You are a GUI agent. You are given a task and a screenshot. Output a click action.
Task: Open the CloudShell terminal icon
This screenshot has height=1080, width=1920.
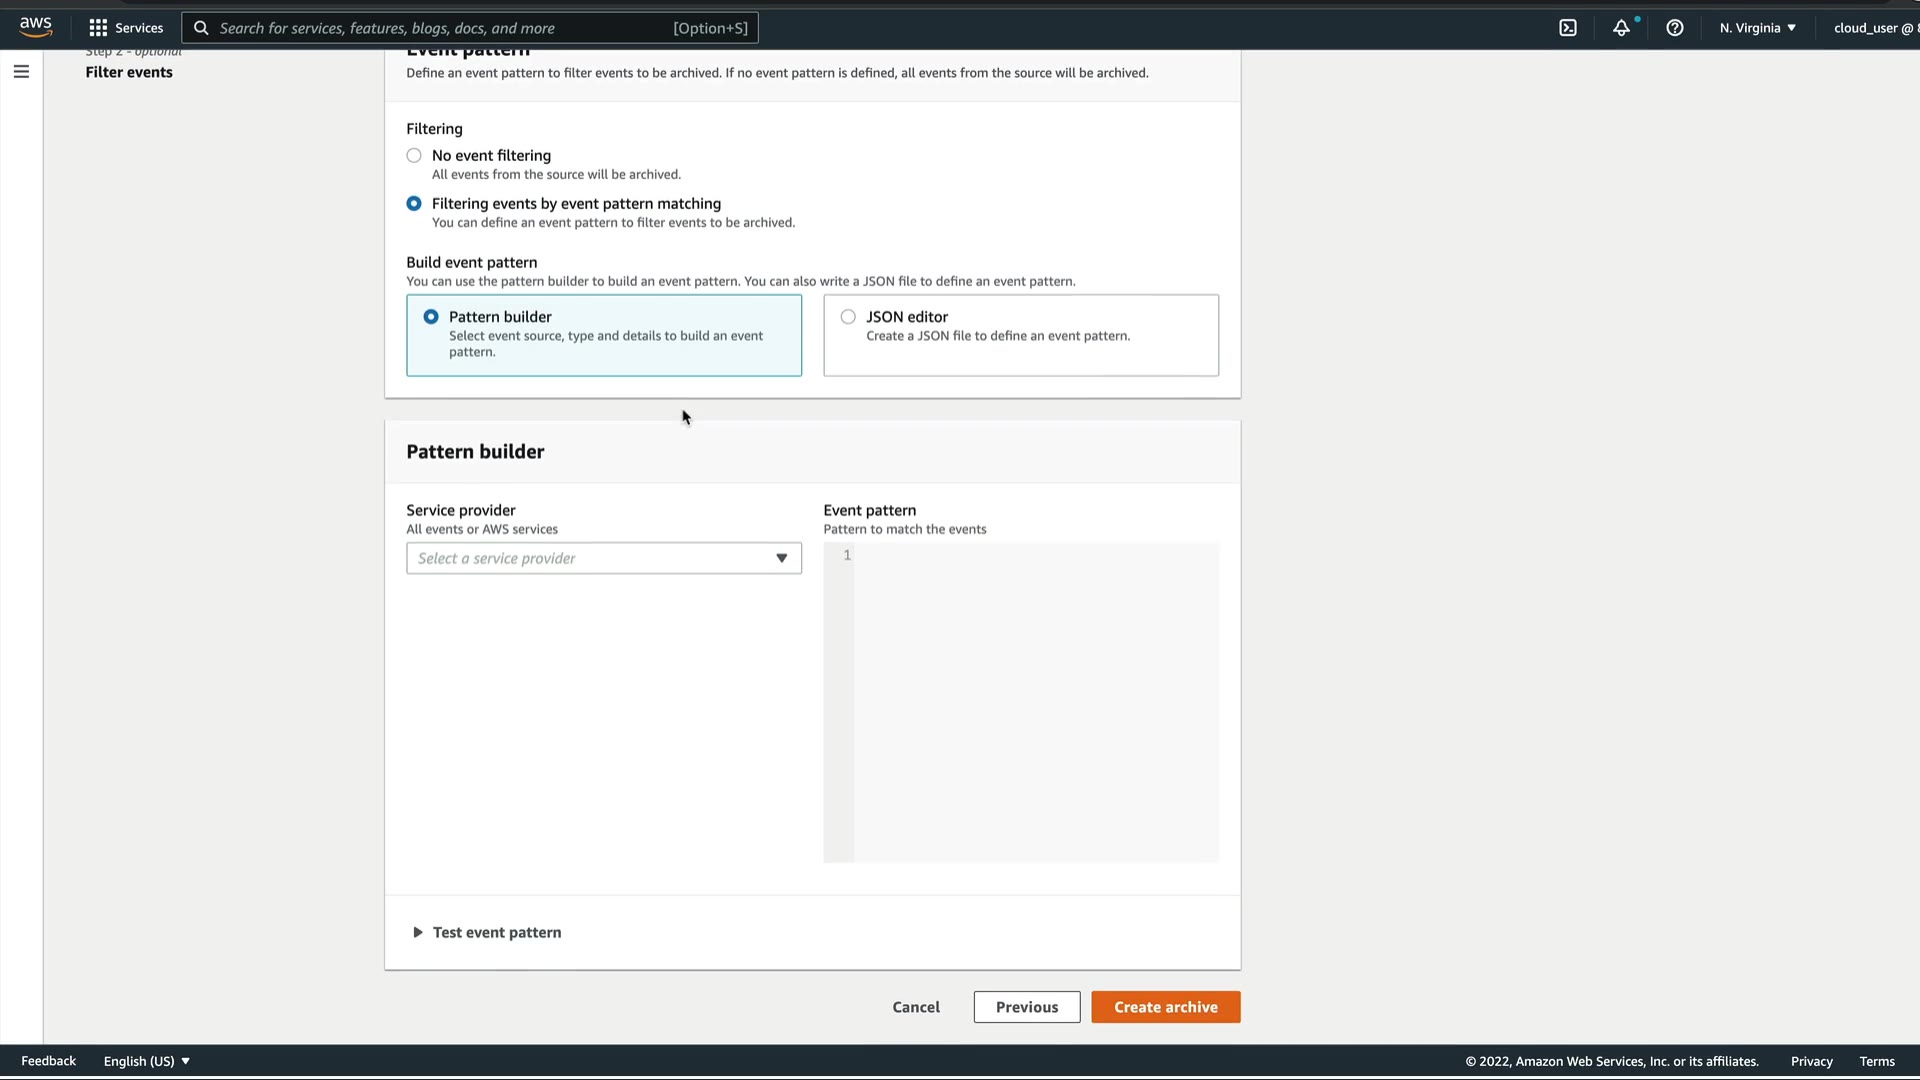pyautogui.click(x=1568, y=28)
